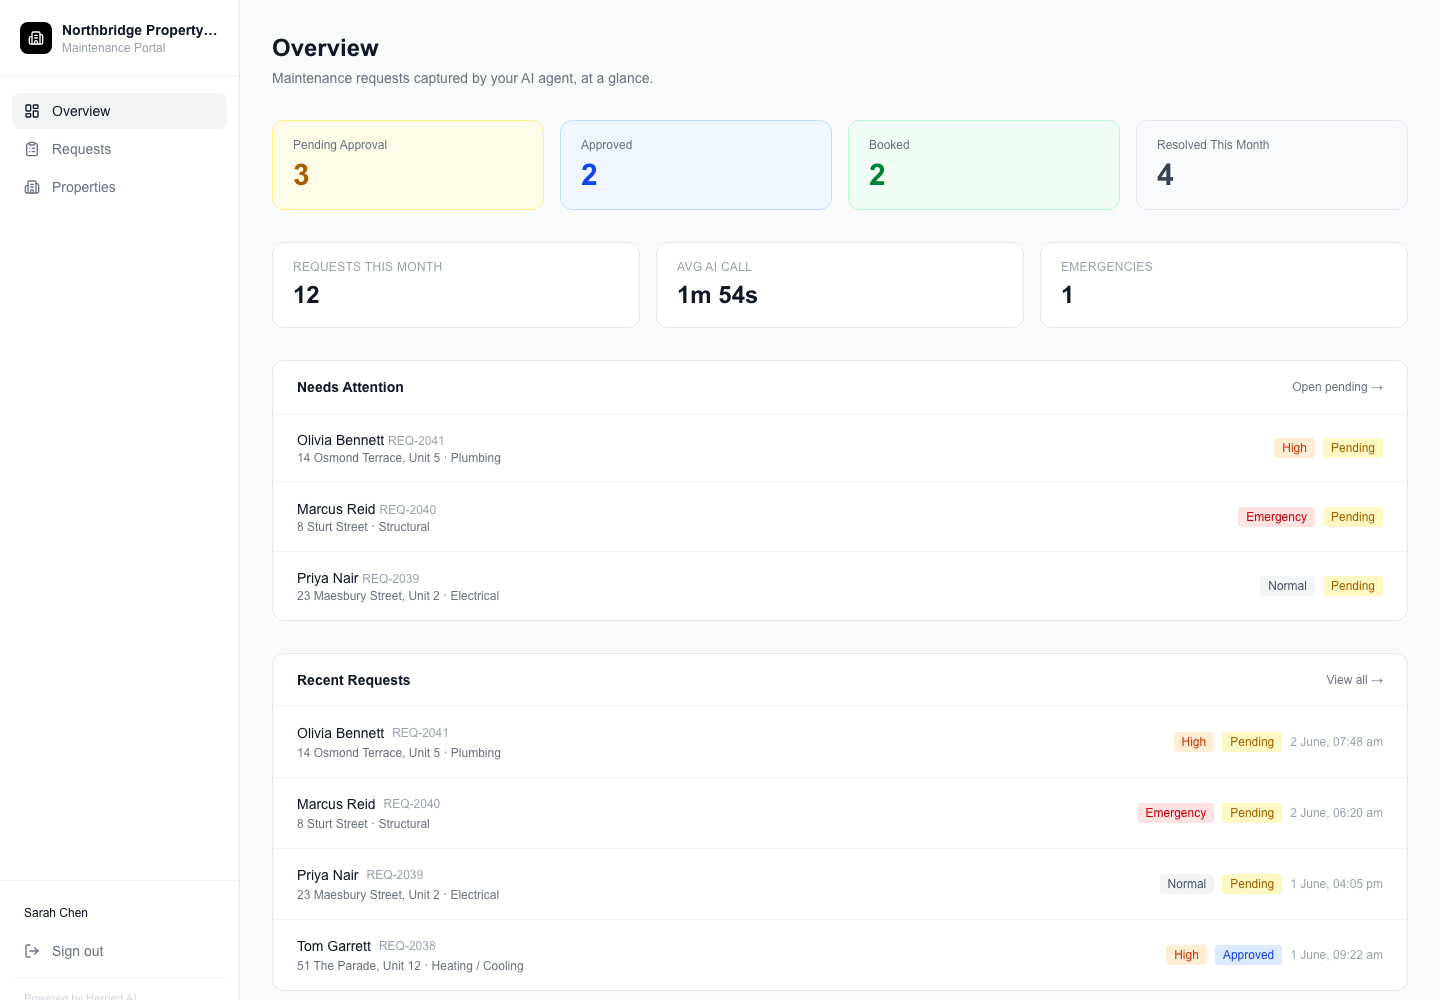
Task: Click the timestamp 1 June, 04:05 pm
Action: (1336, 884)
